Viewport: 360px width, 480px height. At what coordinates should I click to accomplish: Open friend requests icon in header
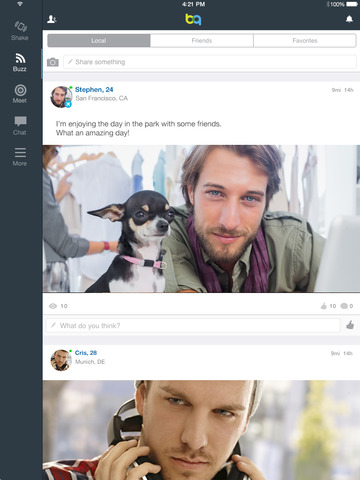(x=52, y=19)
